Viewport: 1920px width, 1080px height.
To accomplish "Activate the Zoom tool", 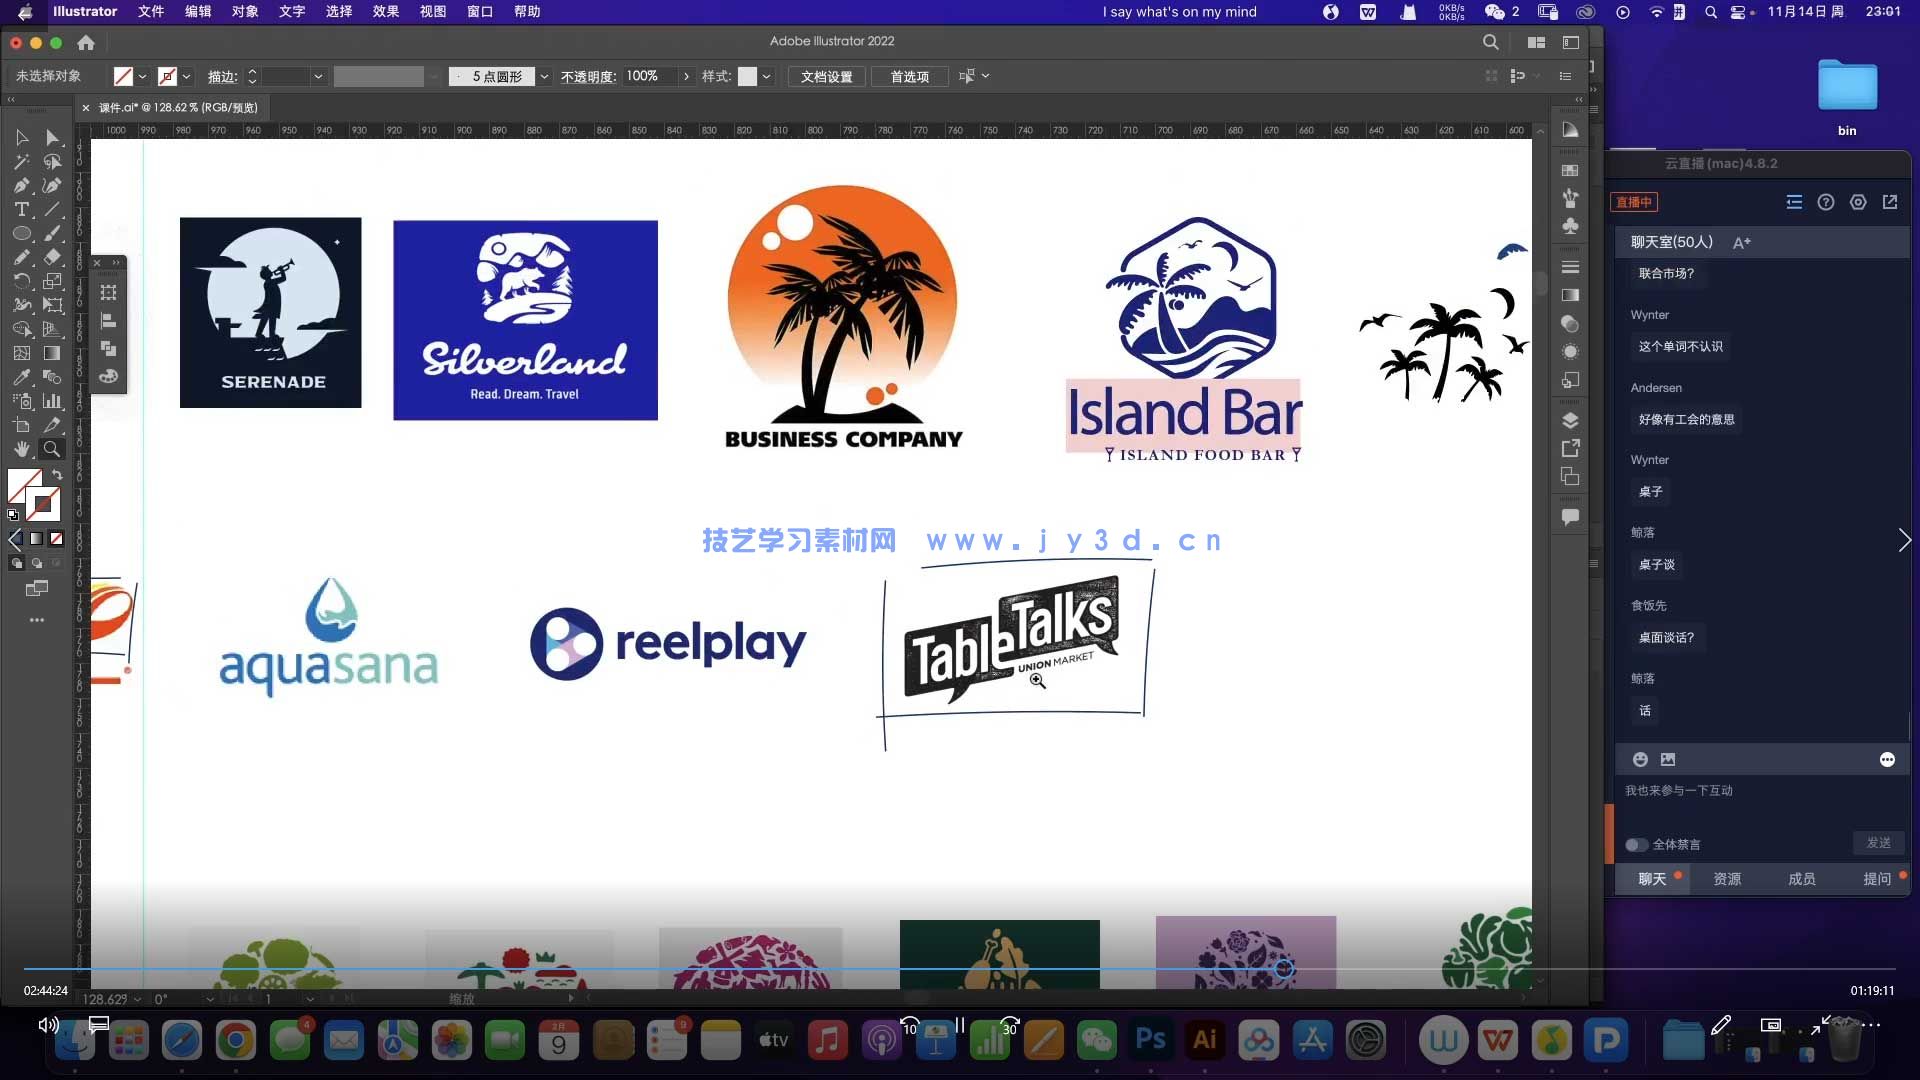I will tap(52, 450).
